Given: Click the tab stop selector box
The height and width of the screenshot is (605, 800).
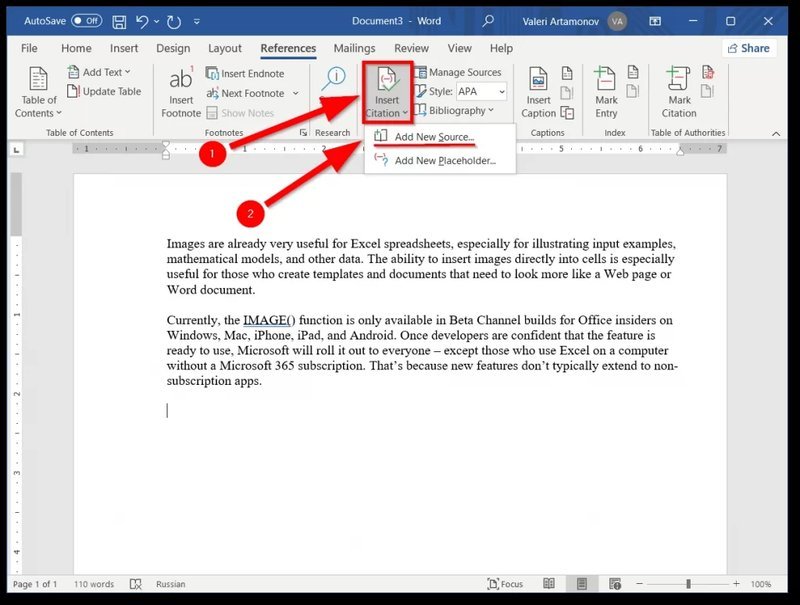Looking at the screenshot, I should 16,150.
